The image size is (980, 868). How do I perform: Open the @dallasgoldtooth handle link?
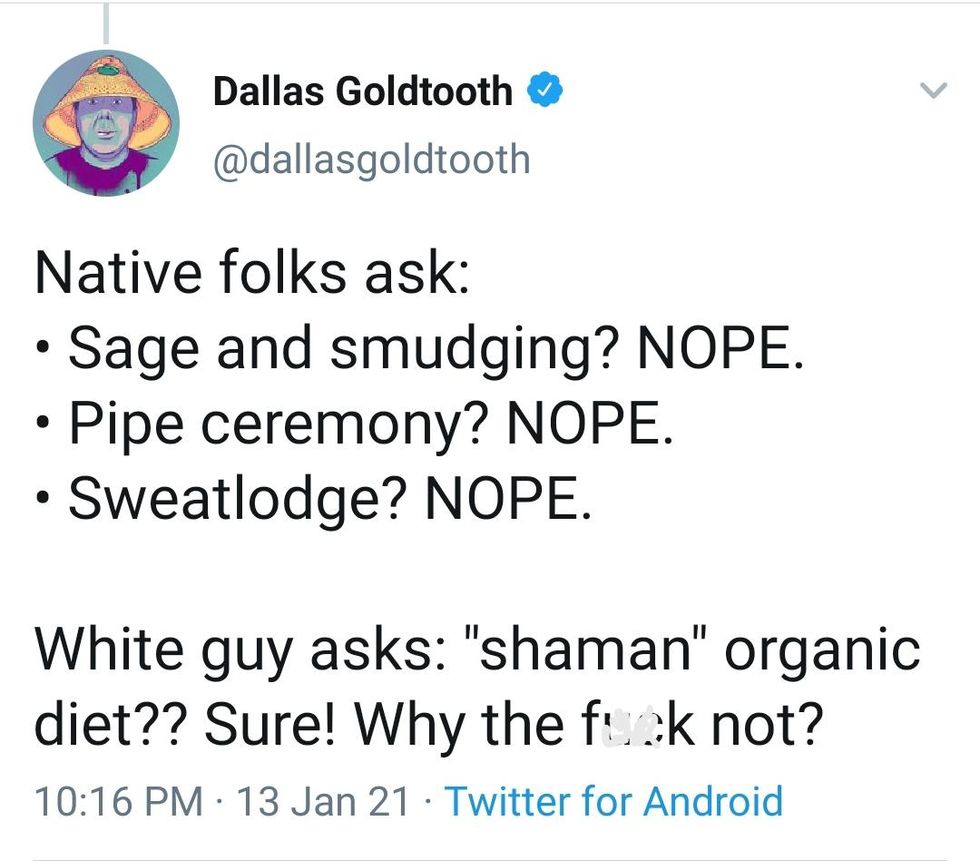point(371,159)
